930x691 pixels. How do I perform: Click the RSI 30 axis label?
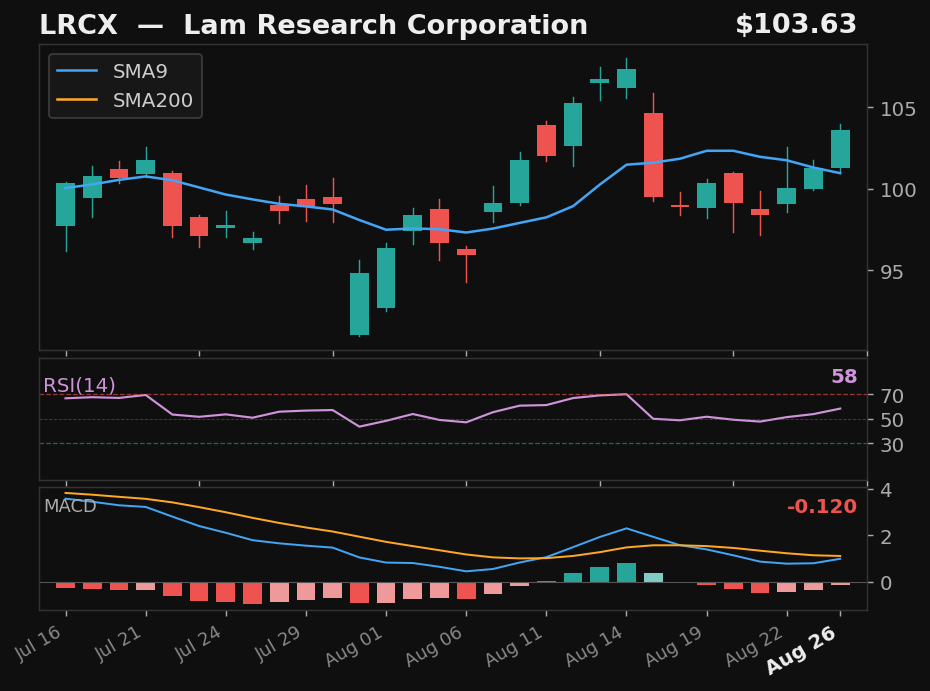point(892,445)
